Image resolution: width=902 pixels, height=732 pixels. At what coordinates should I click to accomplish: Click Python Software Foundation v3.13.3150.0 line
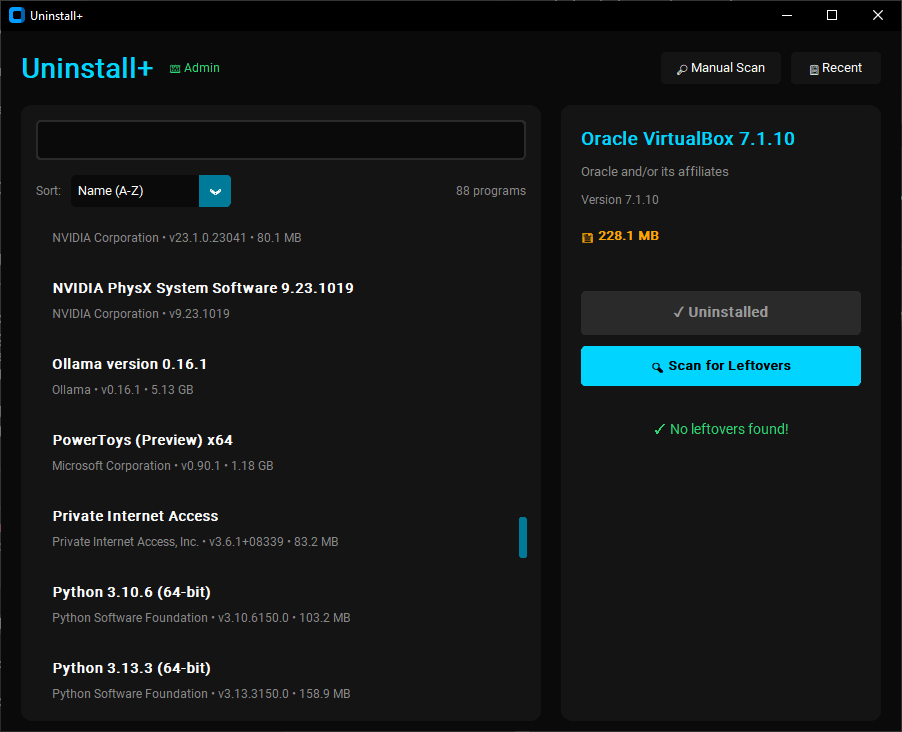click(201, 693)
